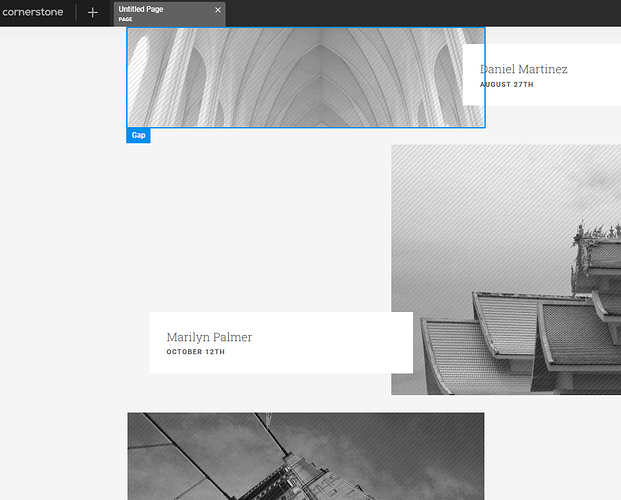The width and height of the screenshot is (621, 500).
Task: Select the October 12th date text
Action: pyautogui.click(x=196, y=352)
